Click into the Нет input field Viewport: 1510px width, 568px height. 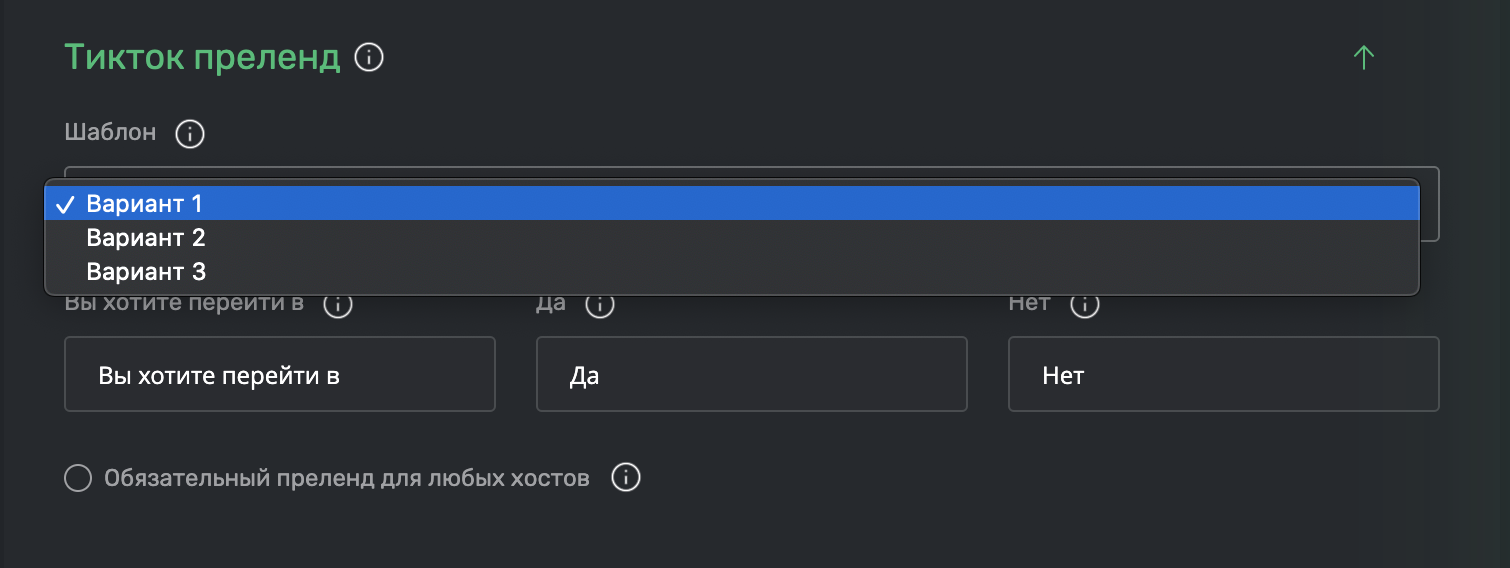point(1224,374)
